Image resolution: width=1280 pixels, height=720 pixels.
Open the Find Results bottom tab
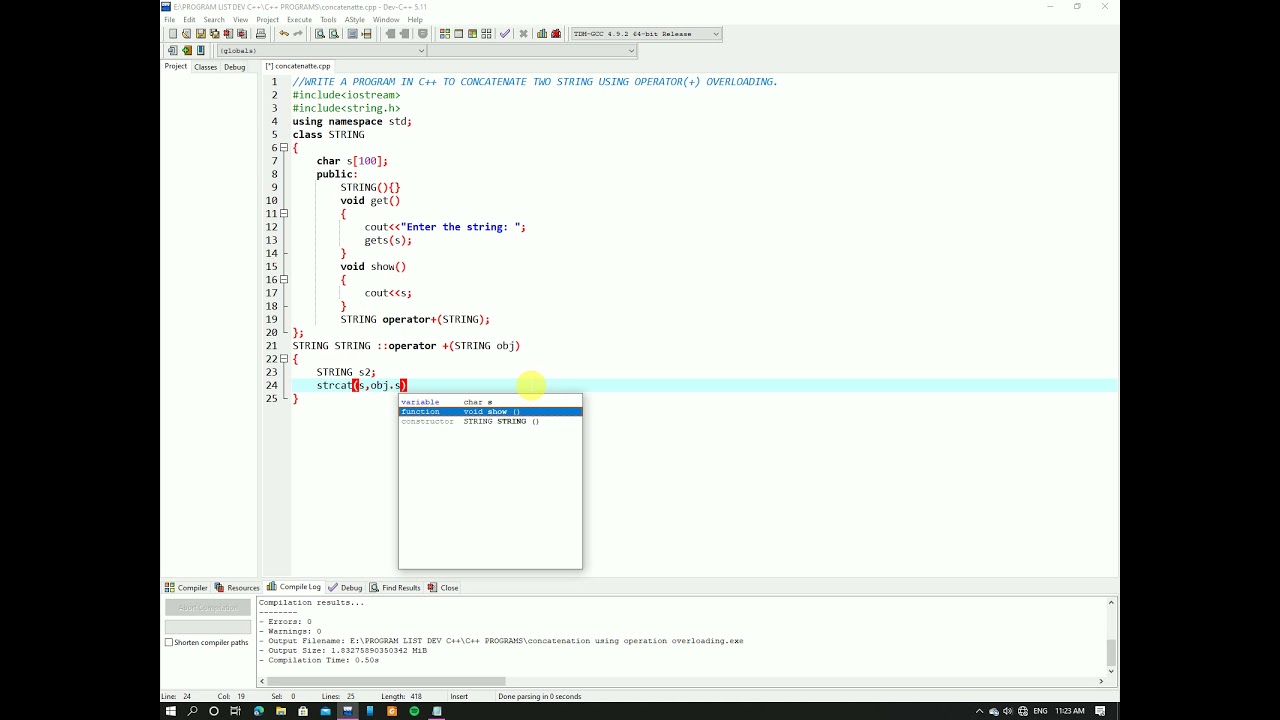click(395, 587)
